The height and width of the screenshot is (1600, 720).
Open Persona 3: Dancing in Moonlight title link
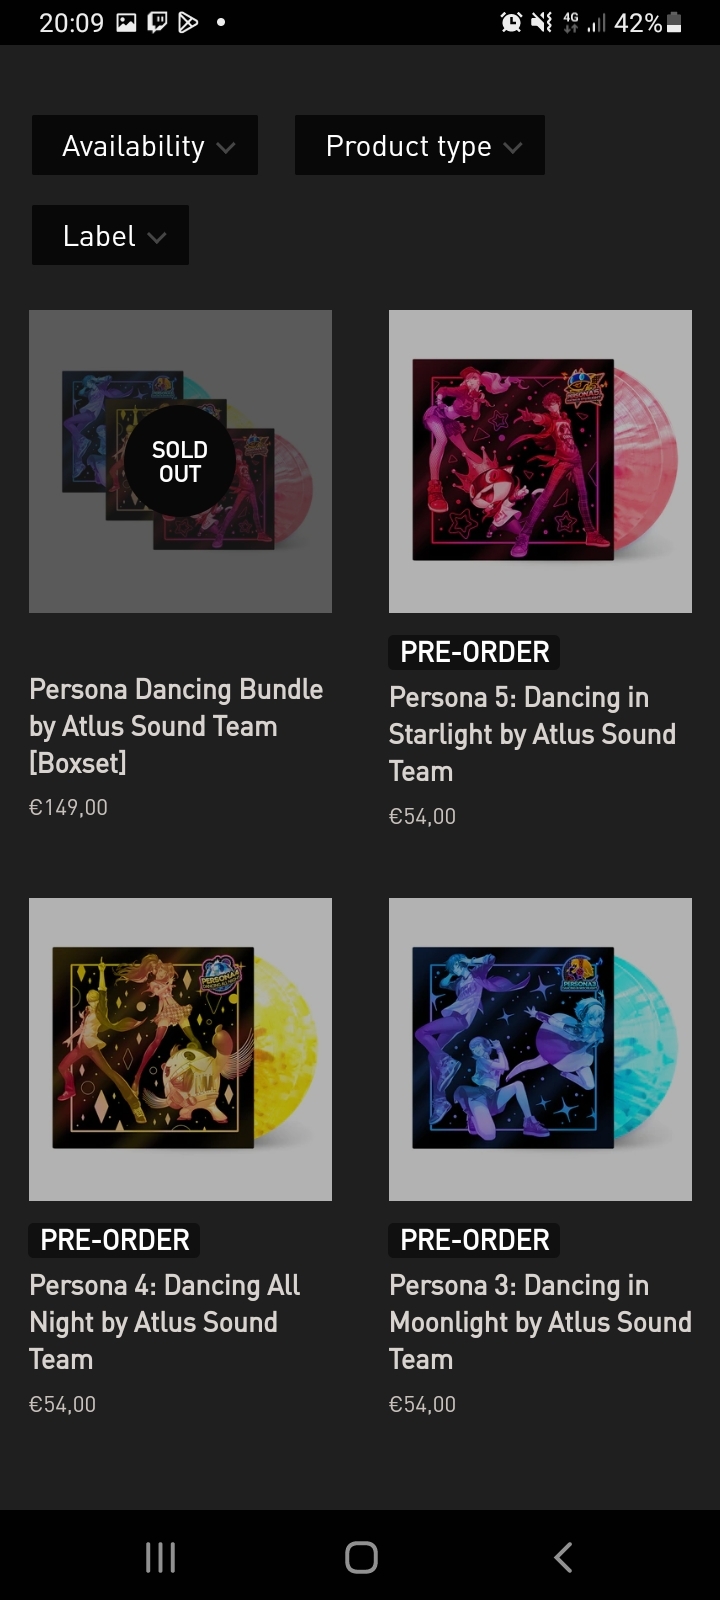540,1322
